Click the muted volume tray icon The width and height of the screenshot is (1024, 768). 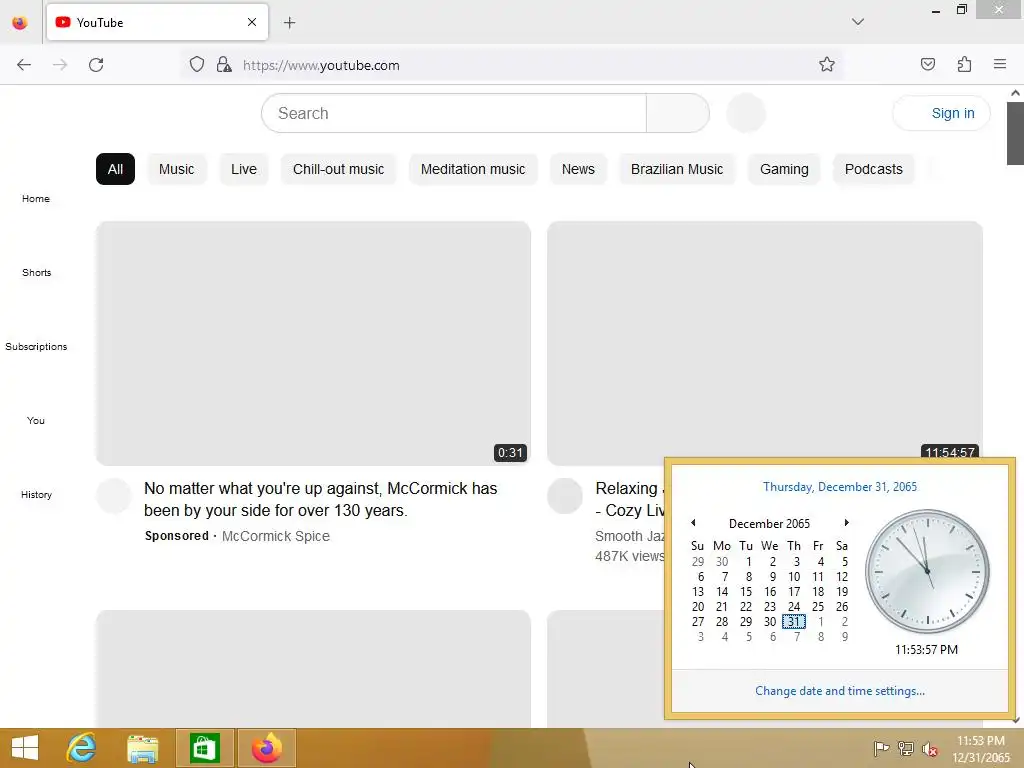point(930,749)
